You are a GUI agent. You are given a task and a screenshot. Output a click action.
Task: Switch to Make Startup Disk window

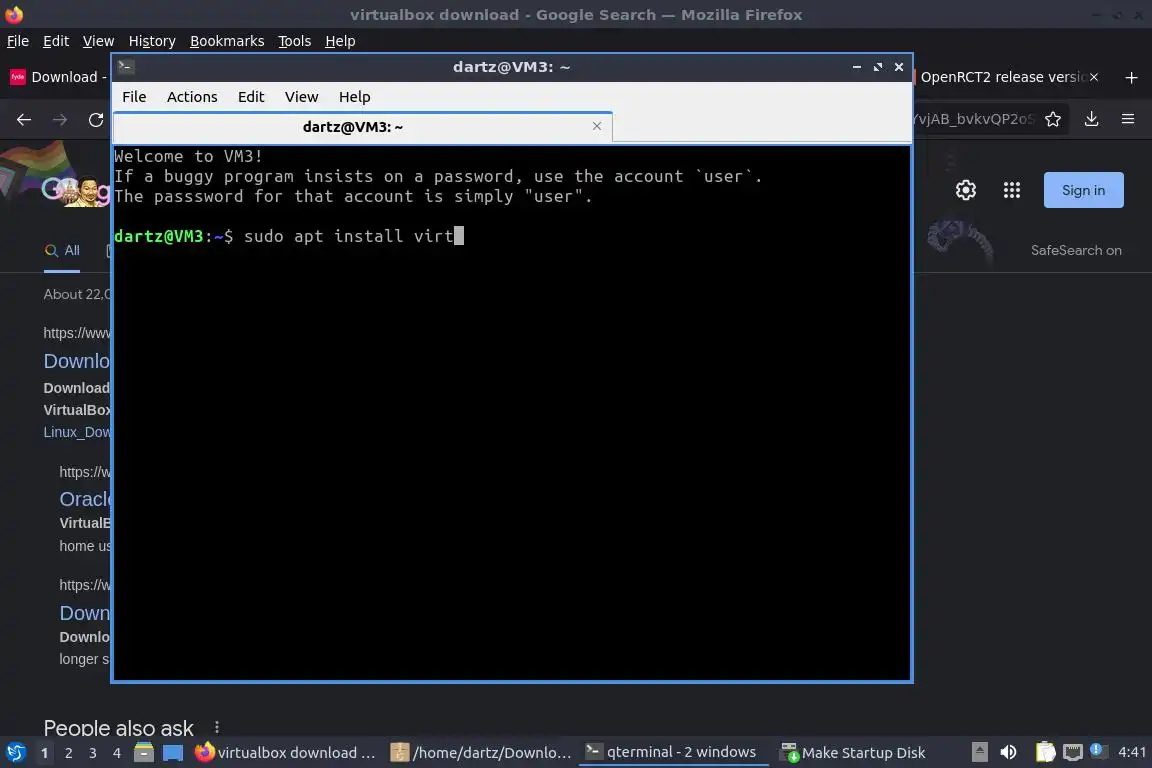click(854, 753)
